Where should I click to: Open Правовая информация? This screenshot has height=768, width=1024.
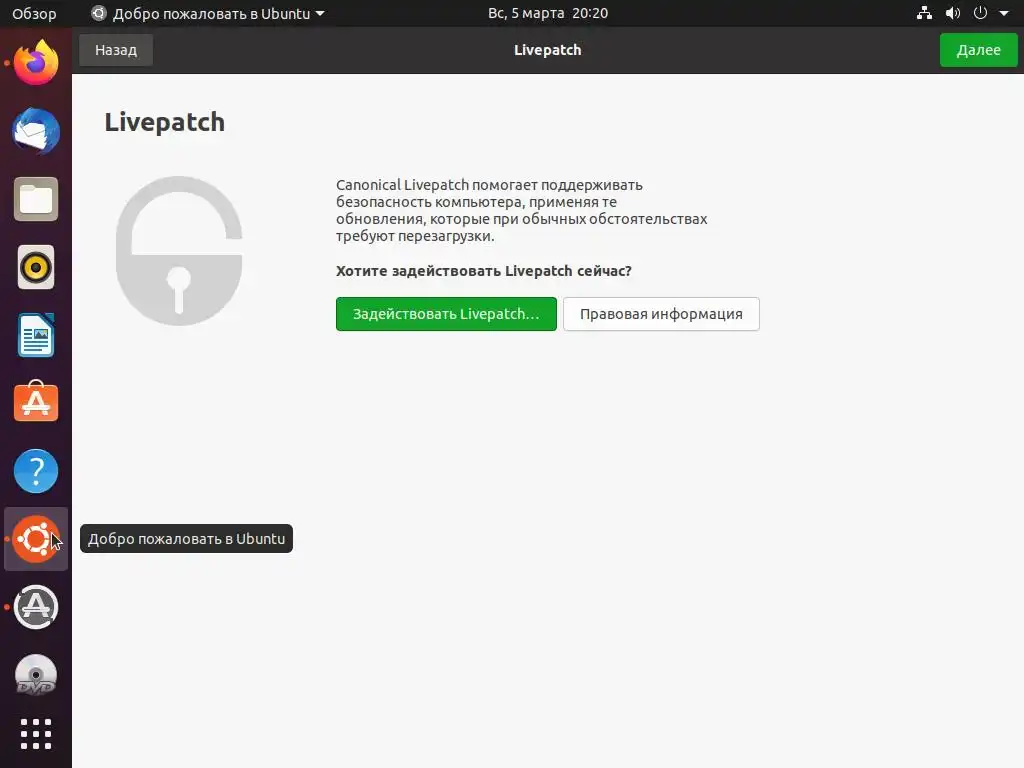pos(661,314)
